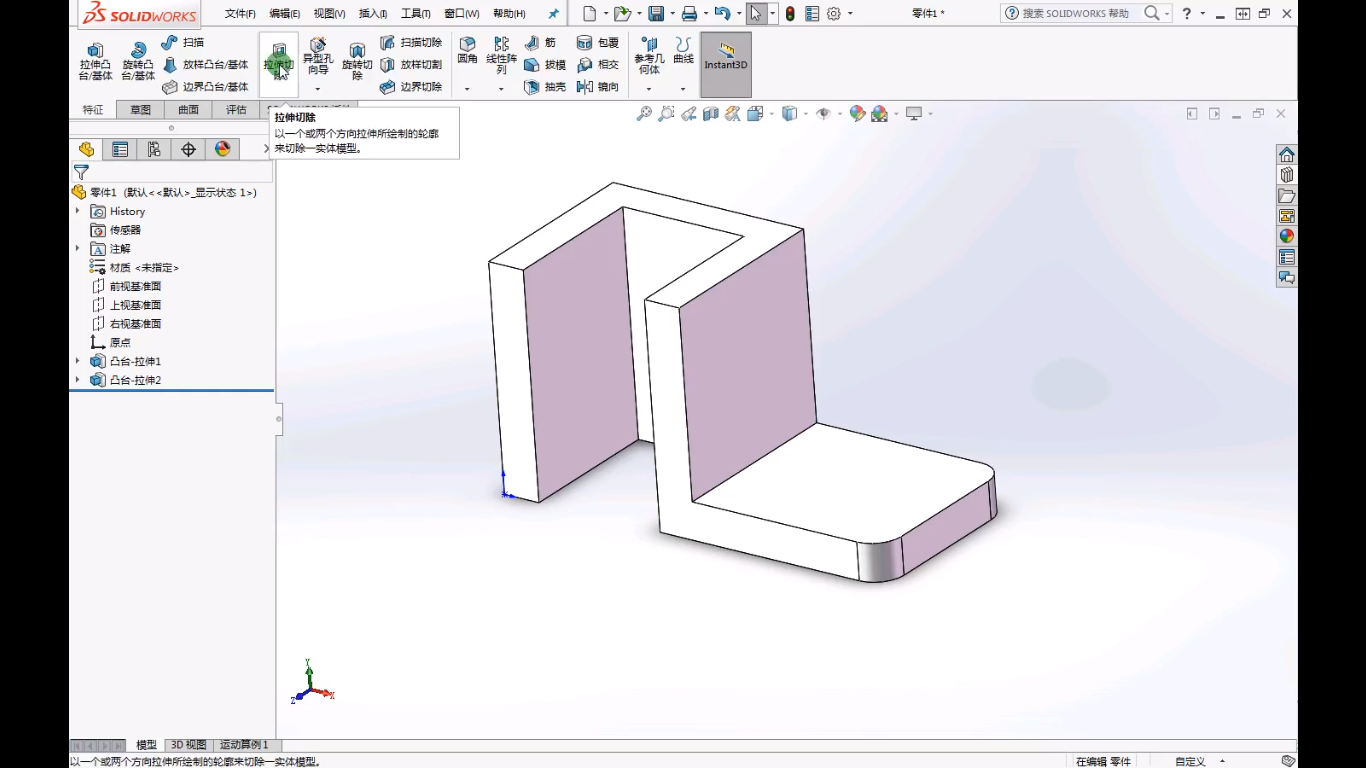Viewport: 1366px width, 768px height.
Task: Choose the 扫描 sweep tool
Action: (x=183, y=43)
